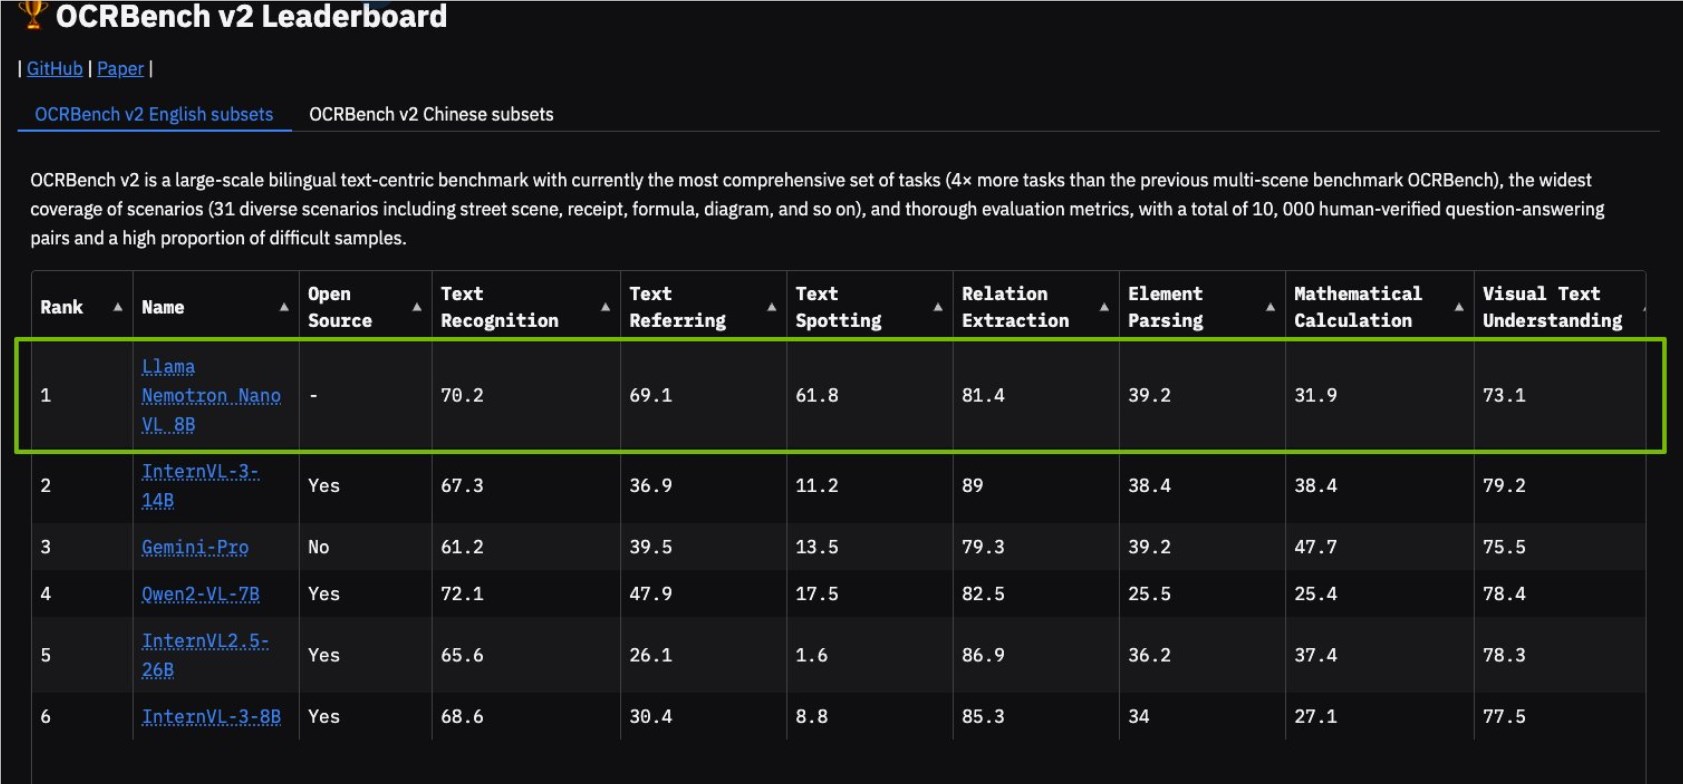
Task: Open Qwen2-VL-7B model link
Action: click(201, 594)
